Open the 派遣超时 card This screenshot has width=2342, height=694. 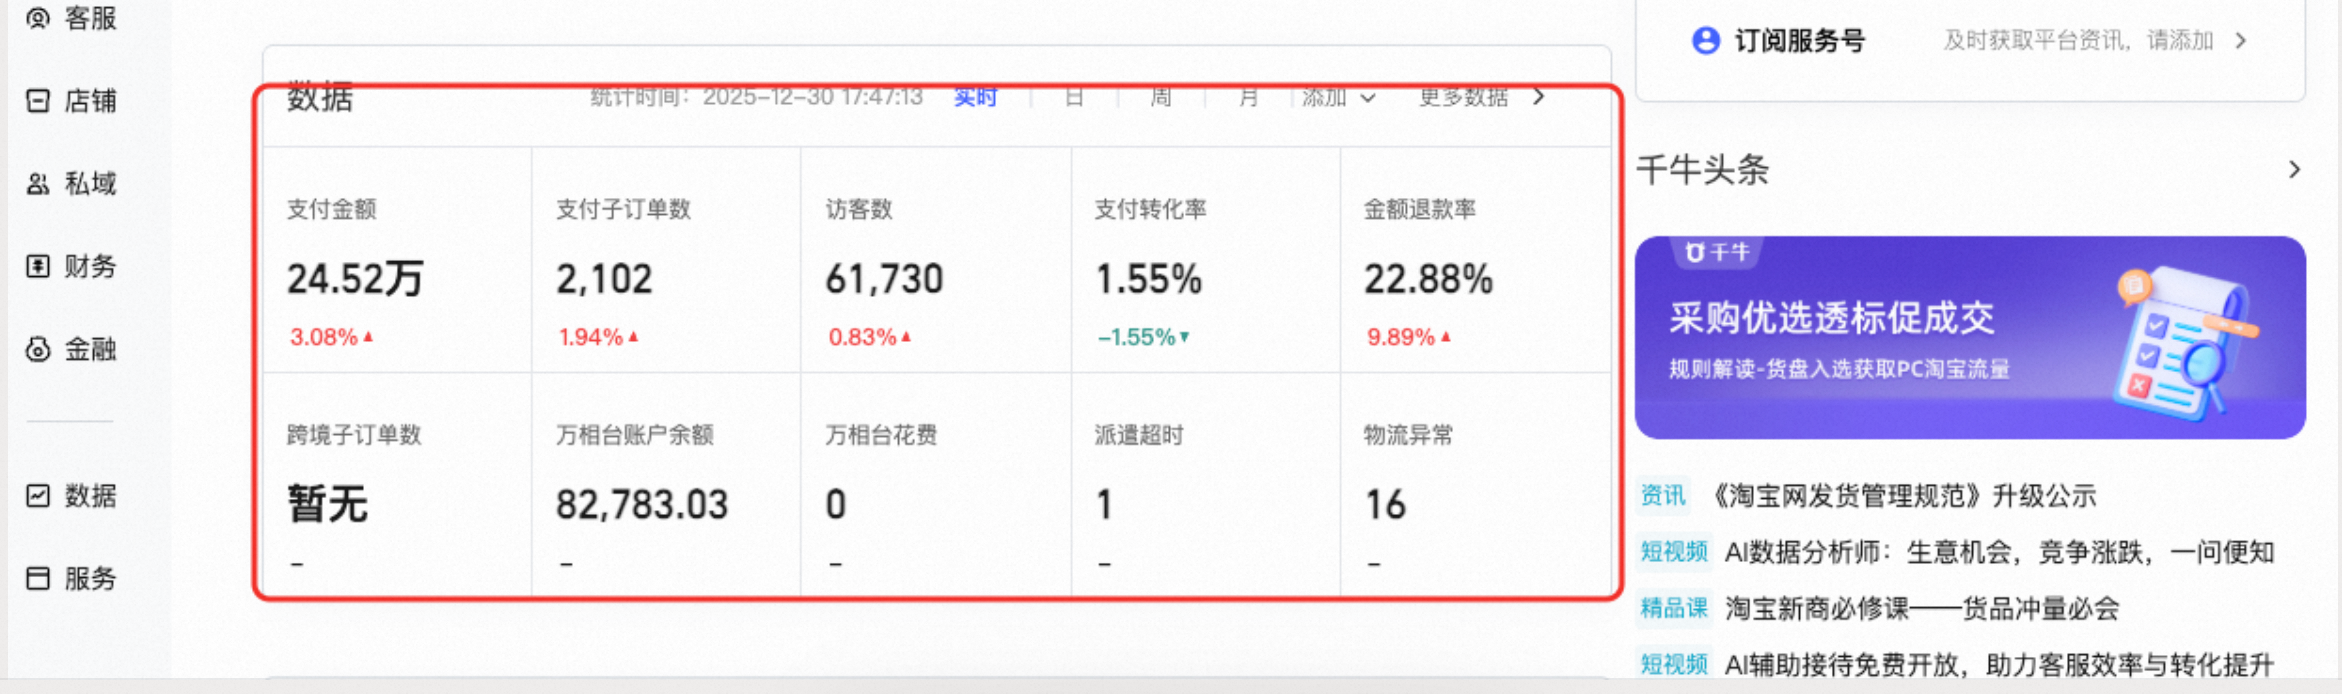(1206, 485)
